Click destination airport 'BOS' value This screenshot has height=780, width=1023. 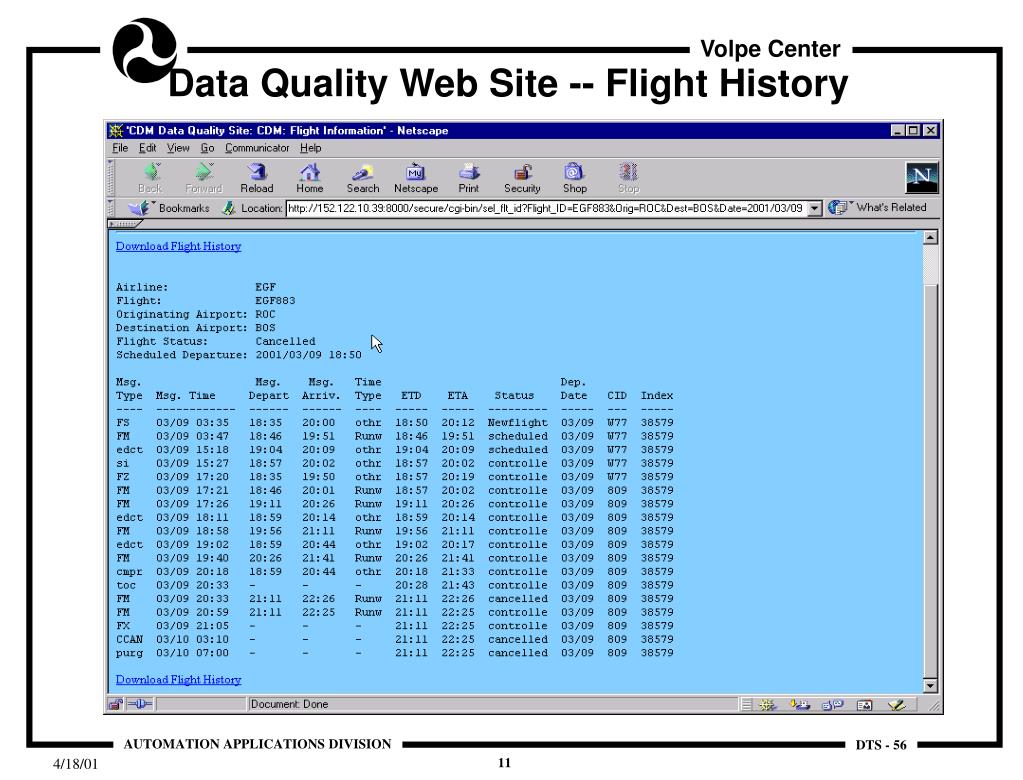(x=266, y=327)
